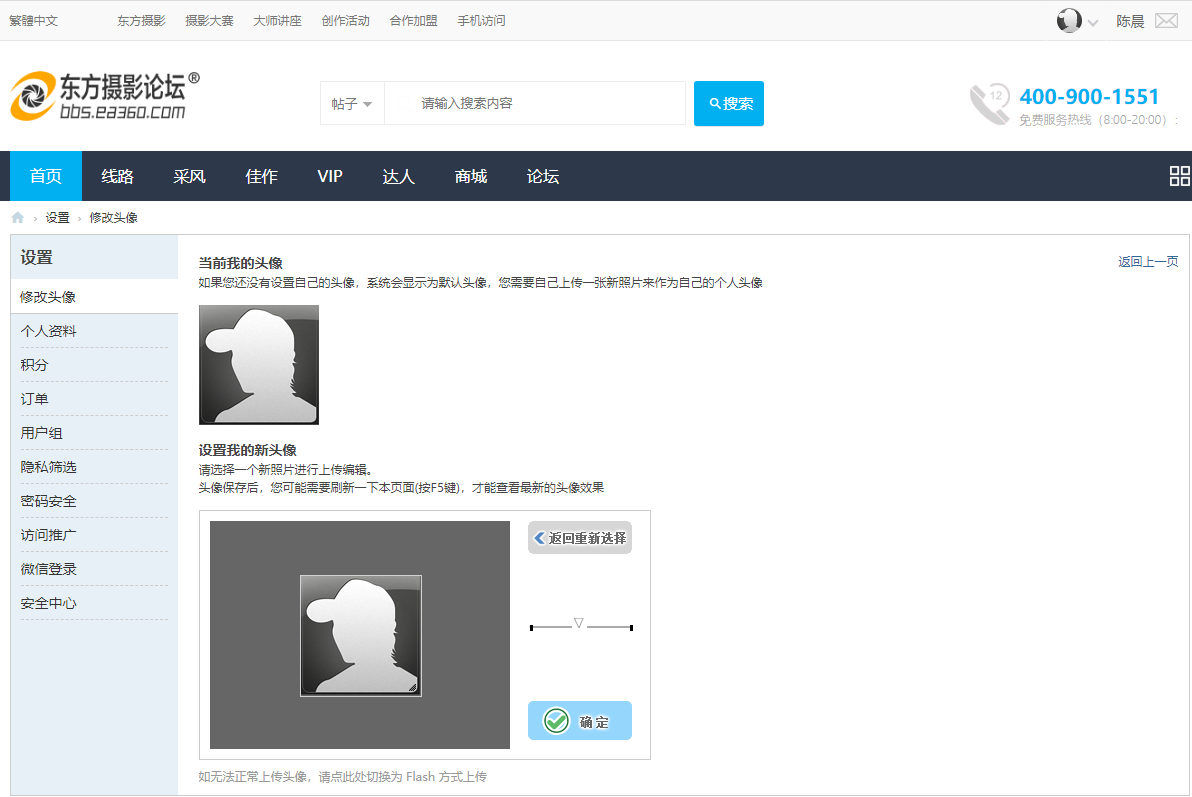Click the home icon in breadcrumb

(17, 217)
